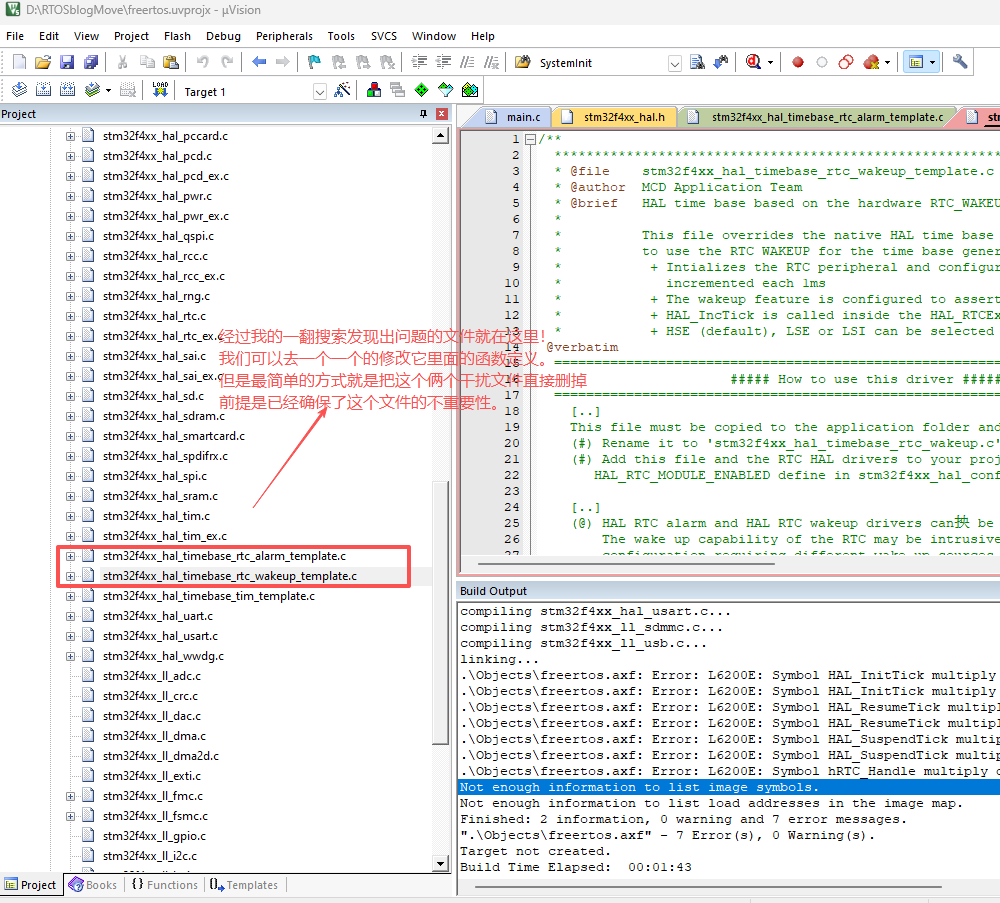Switch to the Functions panel tab
This screenshot has height=903, width=1000.
coord(164,885)
